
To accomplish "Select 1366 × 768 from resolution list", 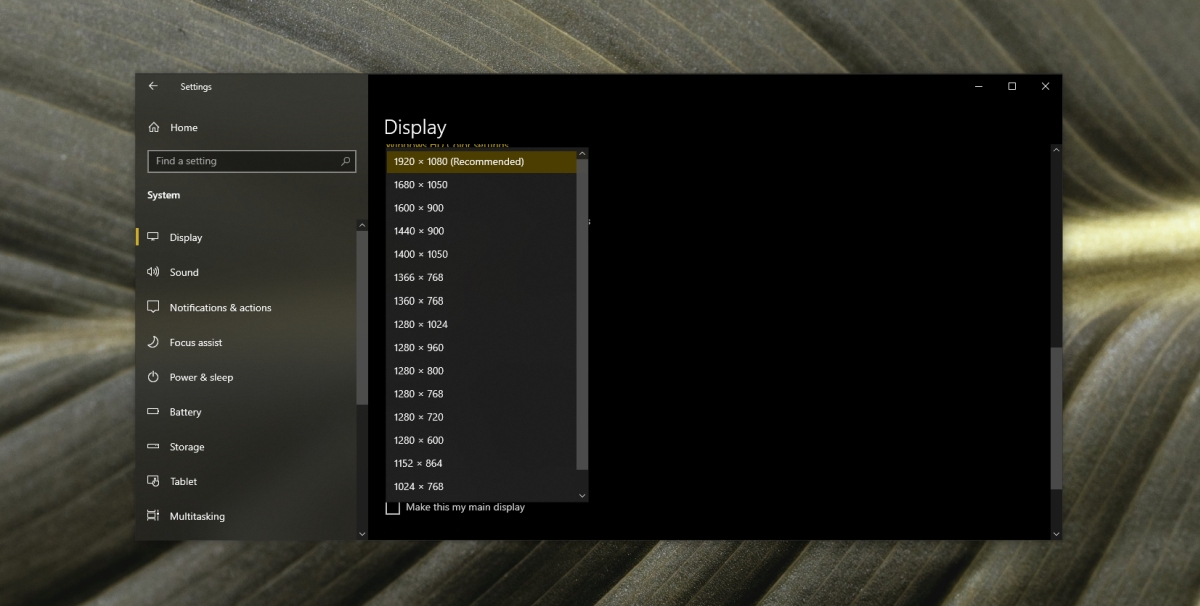I will click(481, 277).
